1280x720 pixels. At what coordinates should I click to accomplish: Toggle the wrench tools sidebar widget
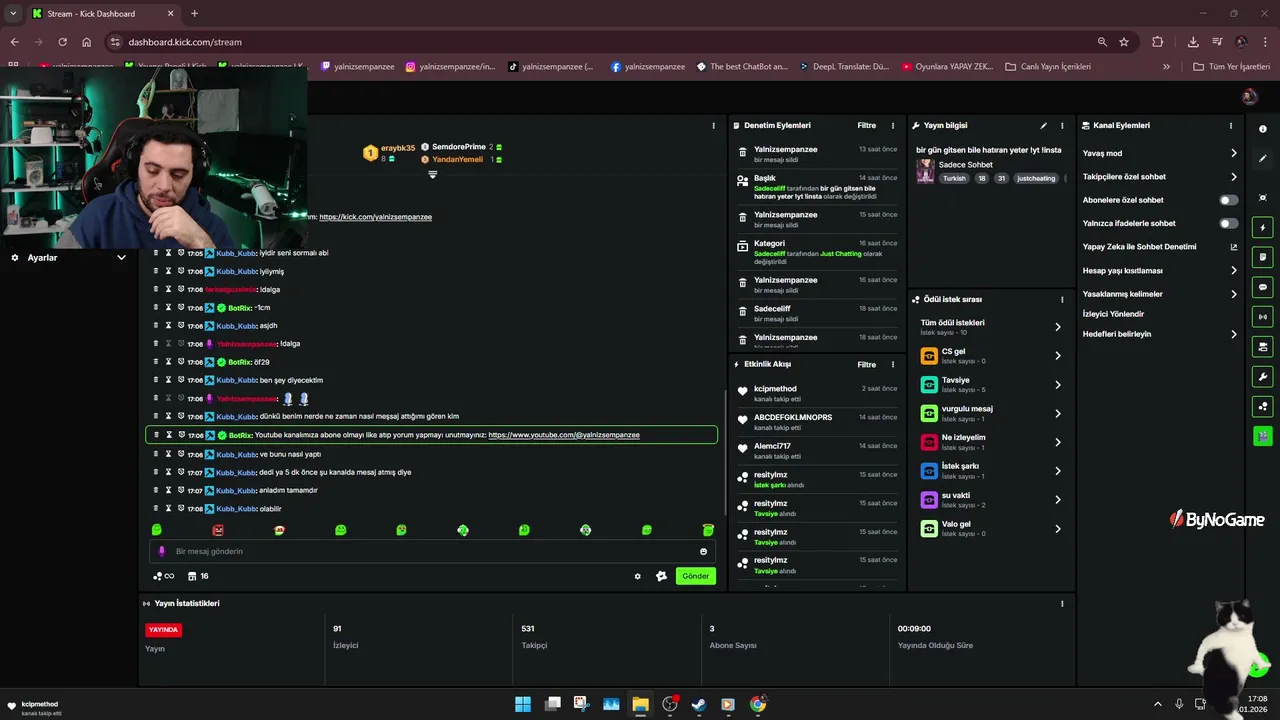point(1262,377)
